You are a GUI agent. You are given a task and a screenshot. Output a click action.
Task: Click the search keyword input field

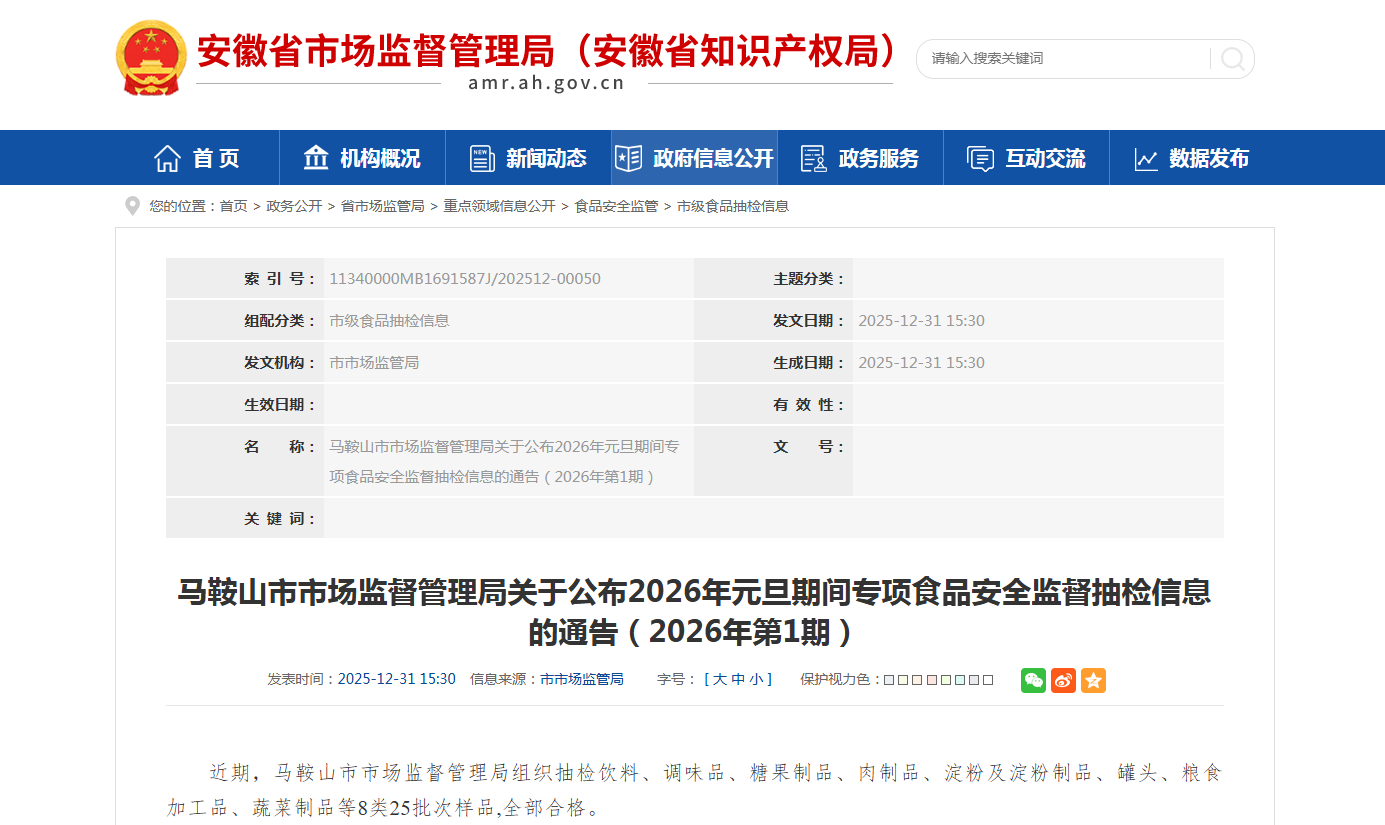coord(1060,59)
